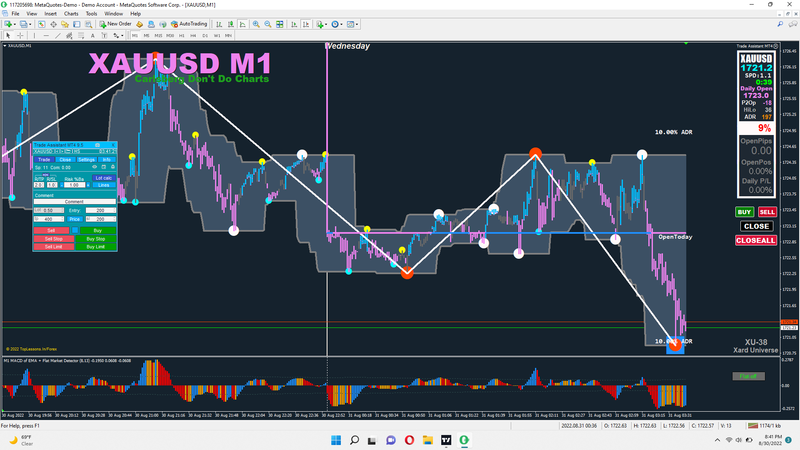Open the Tools menu
Viewport: 800px width, 450px height.
coord(91,14)
